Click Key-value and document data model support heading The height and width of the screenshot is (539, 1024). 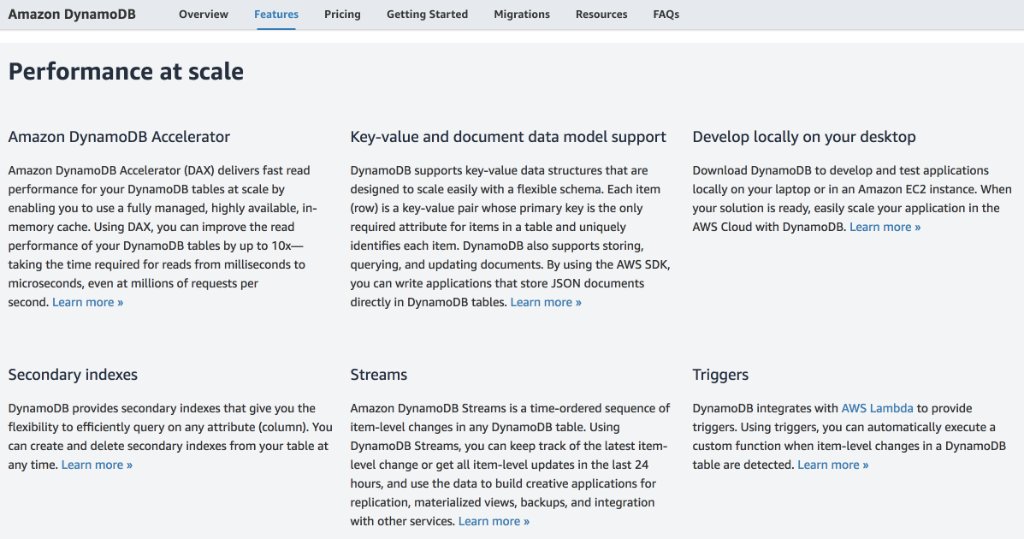[x=508, y=137]
